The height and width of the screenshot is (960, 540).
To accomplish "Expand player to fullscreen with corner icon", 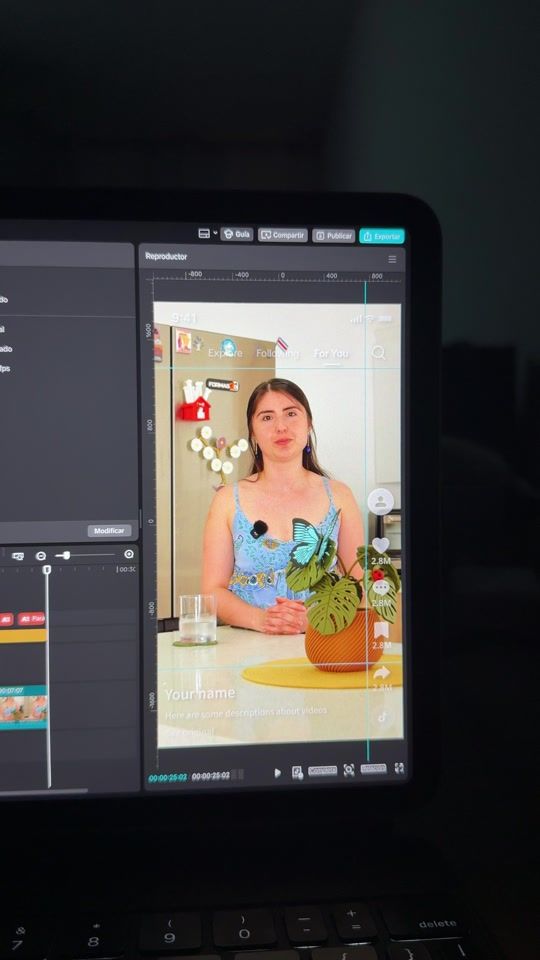I will click(x=399, y=768).
